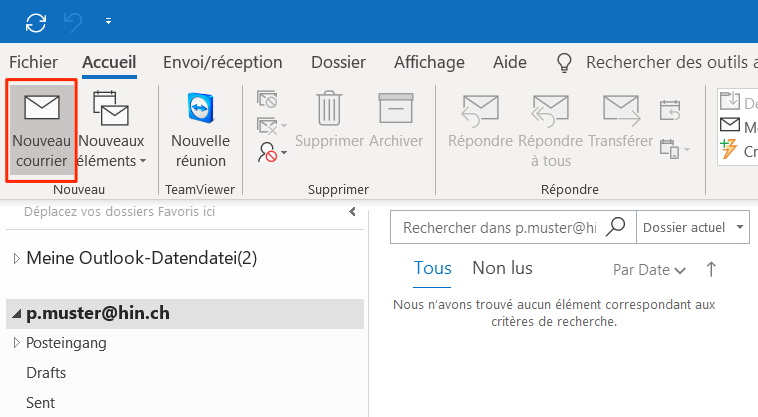
Task: Click Répondre à tous icon
Action: (x=551, y=111)
